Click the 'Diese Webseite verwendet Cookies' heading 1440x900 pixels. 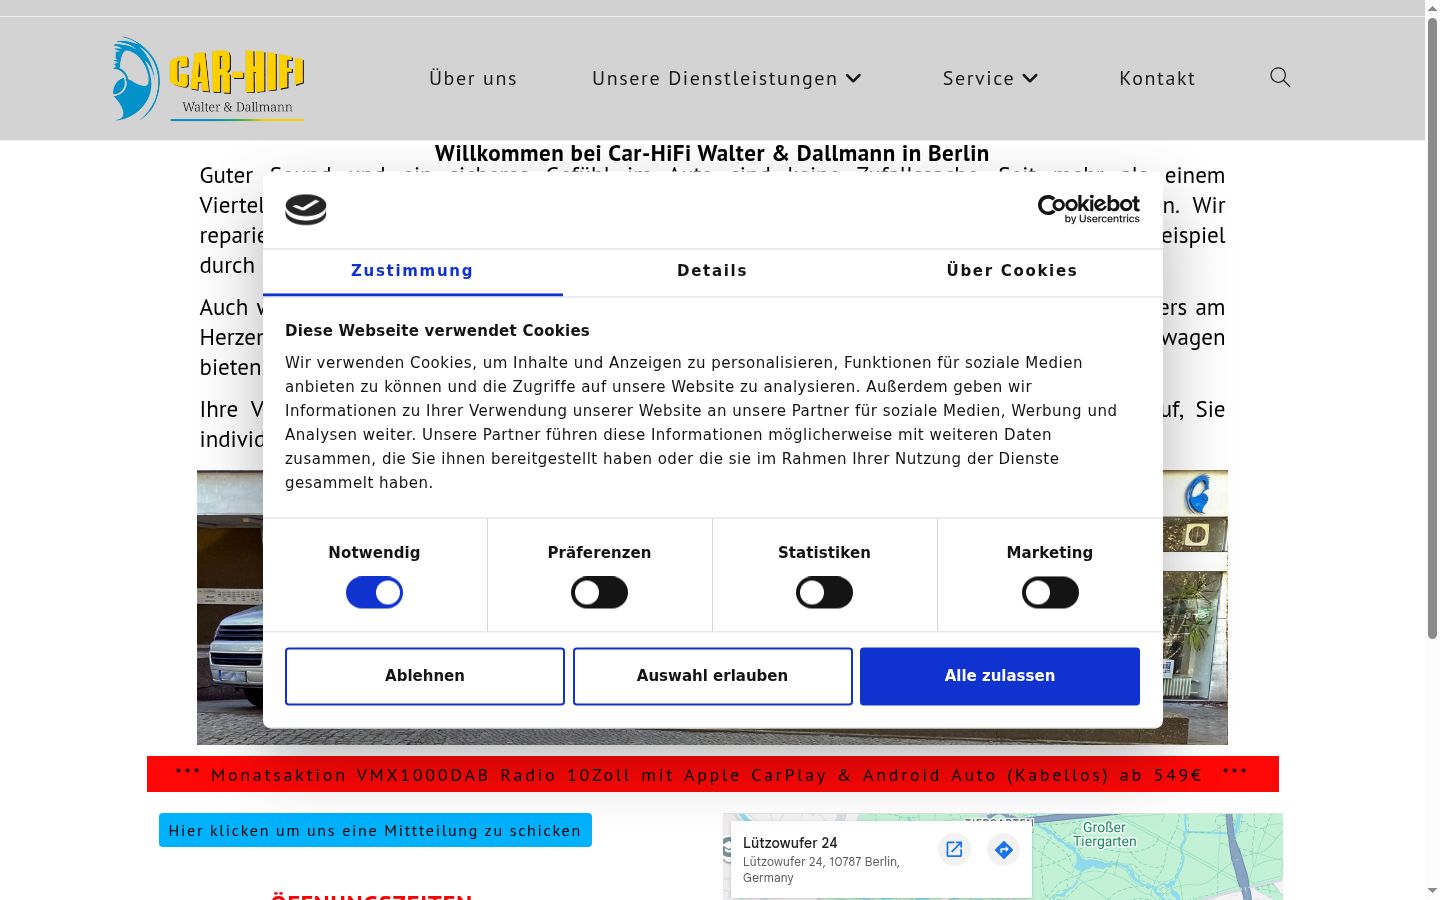(437, 330)
